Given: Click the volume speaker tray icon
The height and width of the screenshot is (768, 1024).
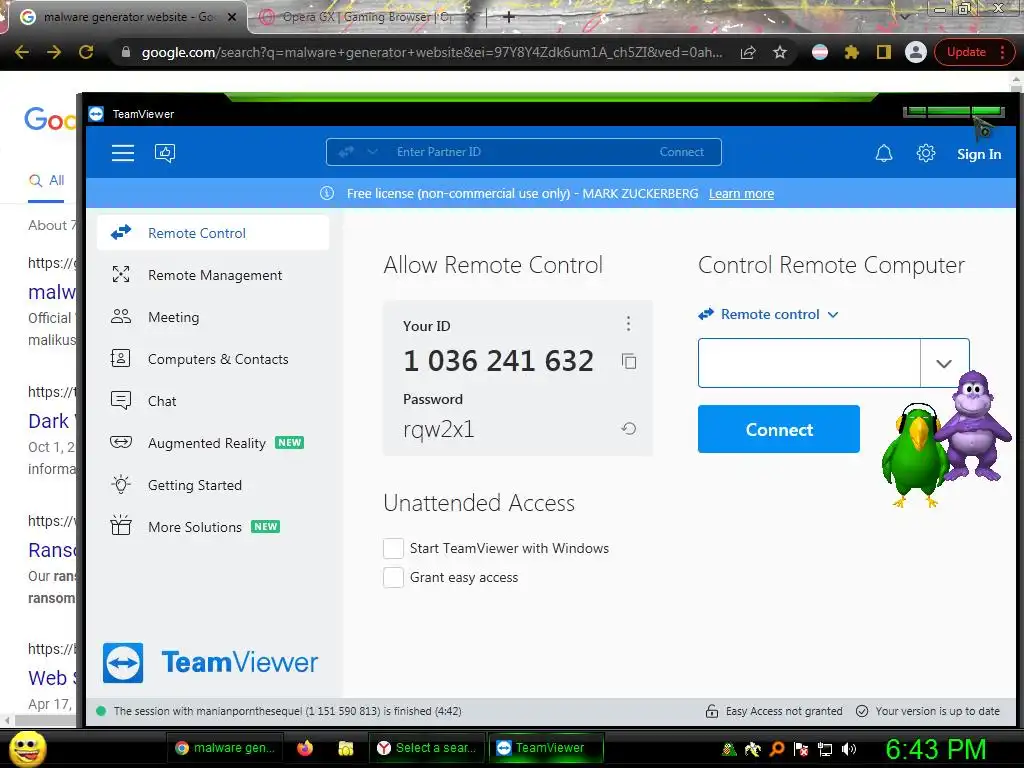Looking at the screenshot, I should point(848,749).
